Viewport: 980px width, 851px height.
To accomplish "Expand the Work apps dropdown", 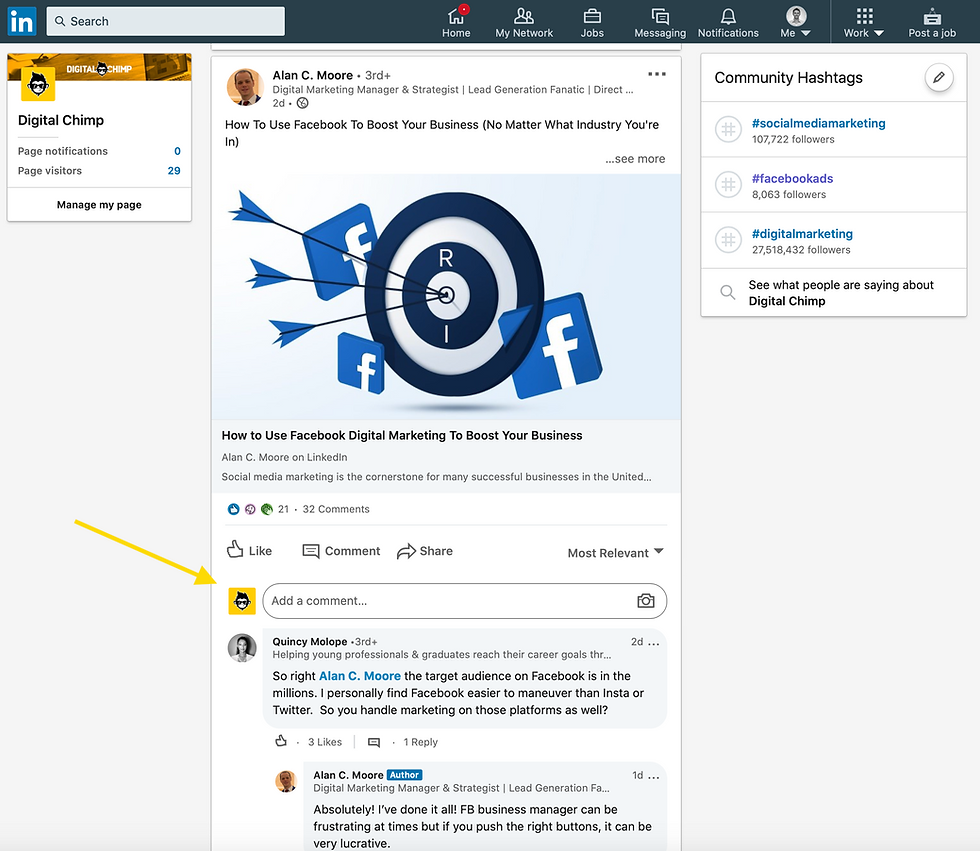I will point(864,22).
